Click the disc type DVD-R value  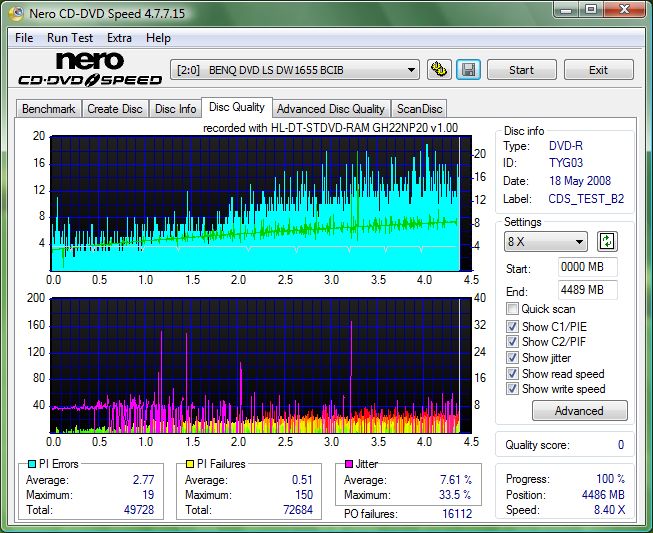pos(566,146)
